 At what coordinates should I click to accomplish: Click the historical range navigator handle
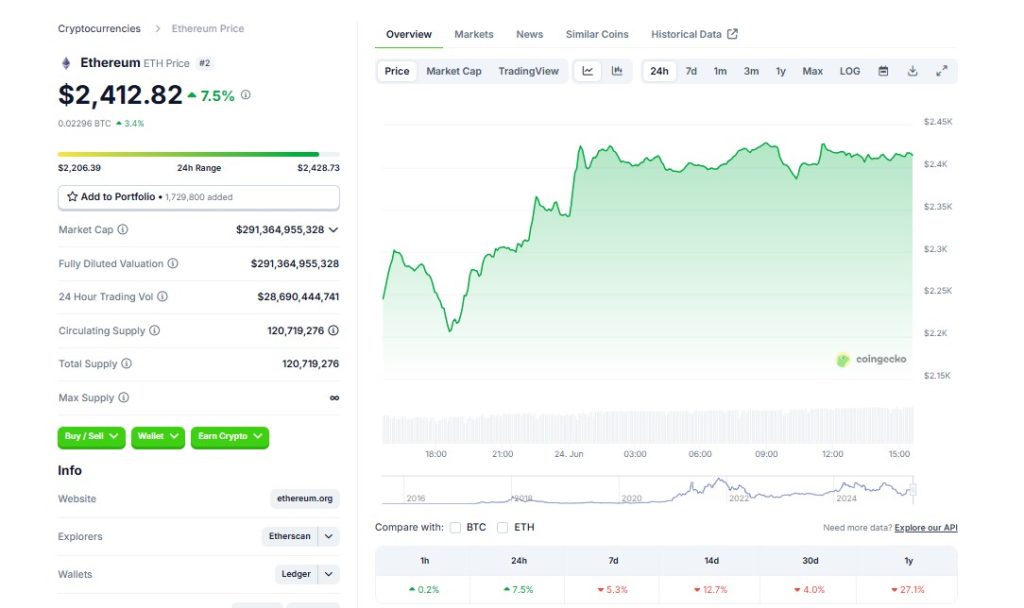(913, 489)
